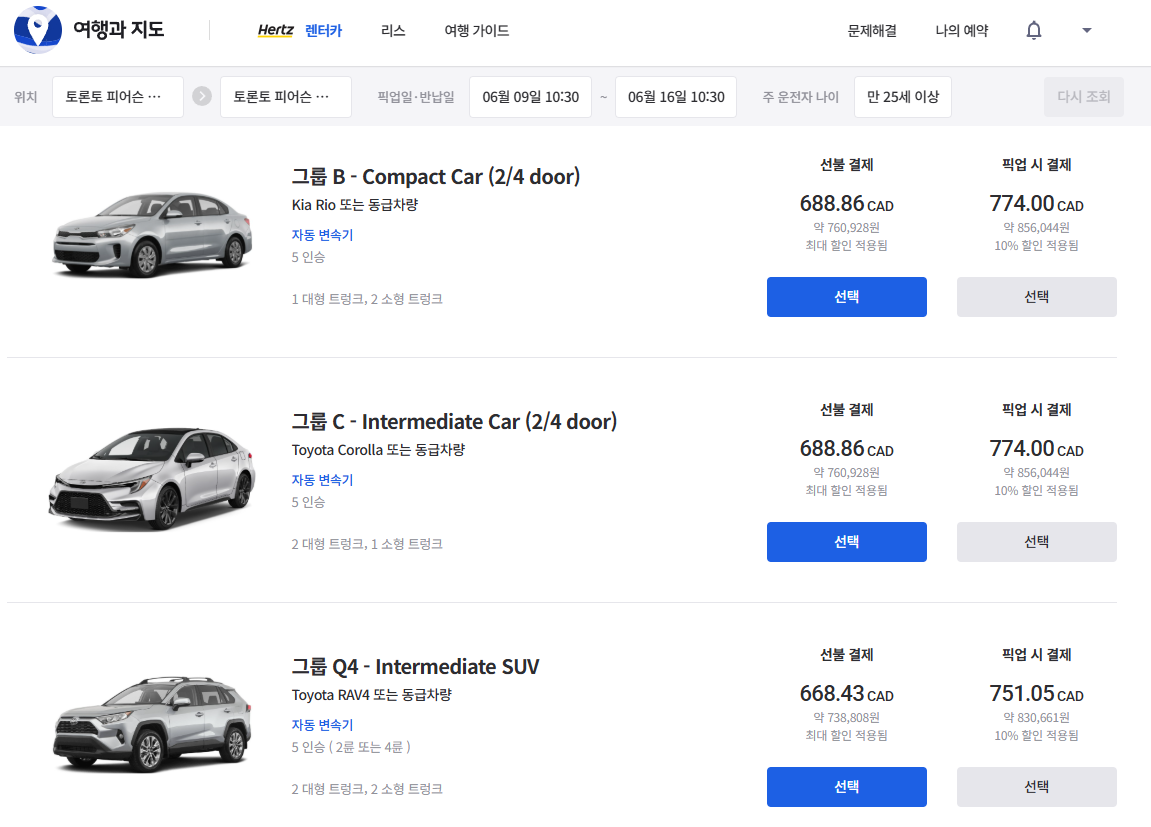Click the 여행과 지도 logo icon
This screenshot has width=1151, height=827.
(38, 30)
